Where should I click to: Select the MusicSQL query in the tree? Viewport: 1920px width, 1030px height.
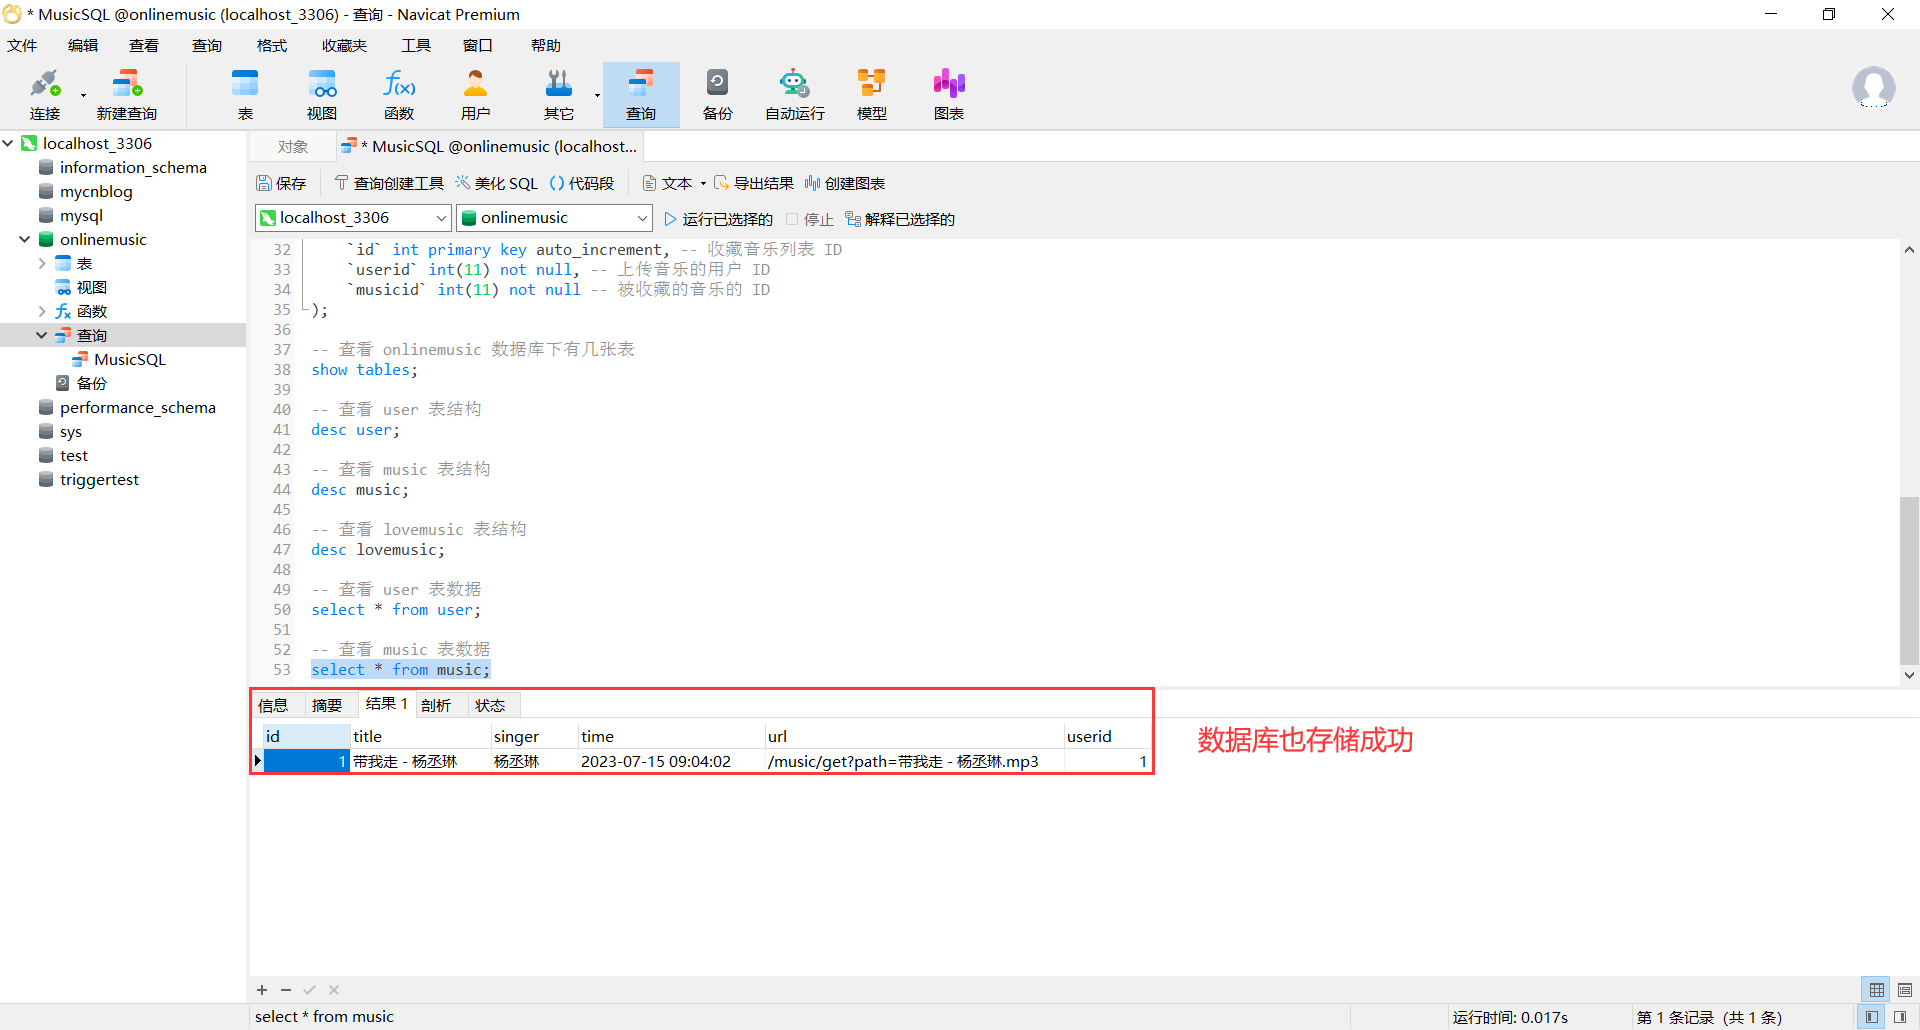(x=130, y=359)
